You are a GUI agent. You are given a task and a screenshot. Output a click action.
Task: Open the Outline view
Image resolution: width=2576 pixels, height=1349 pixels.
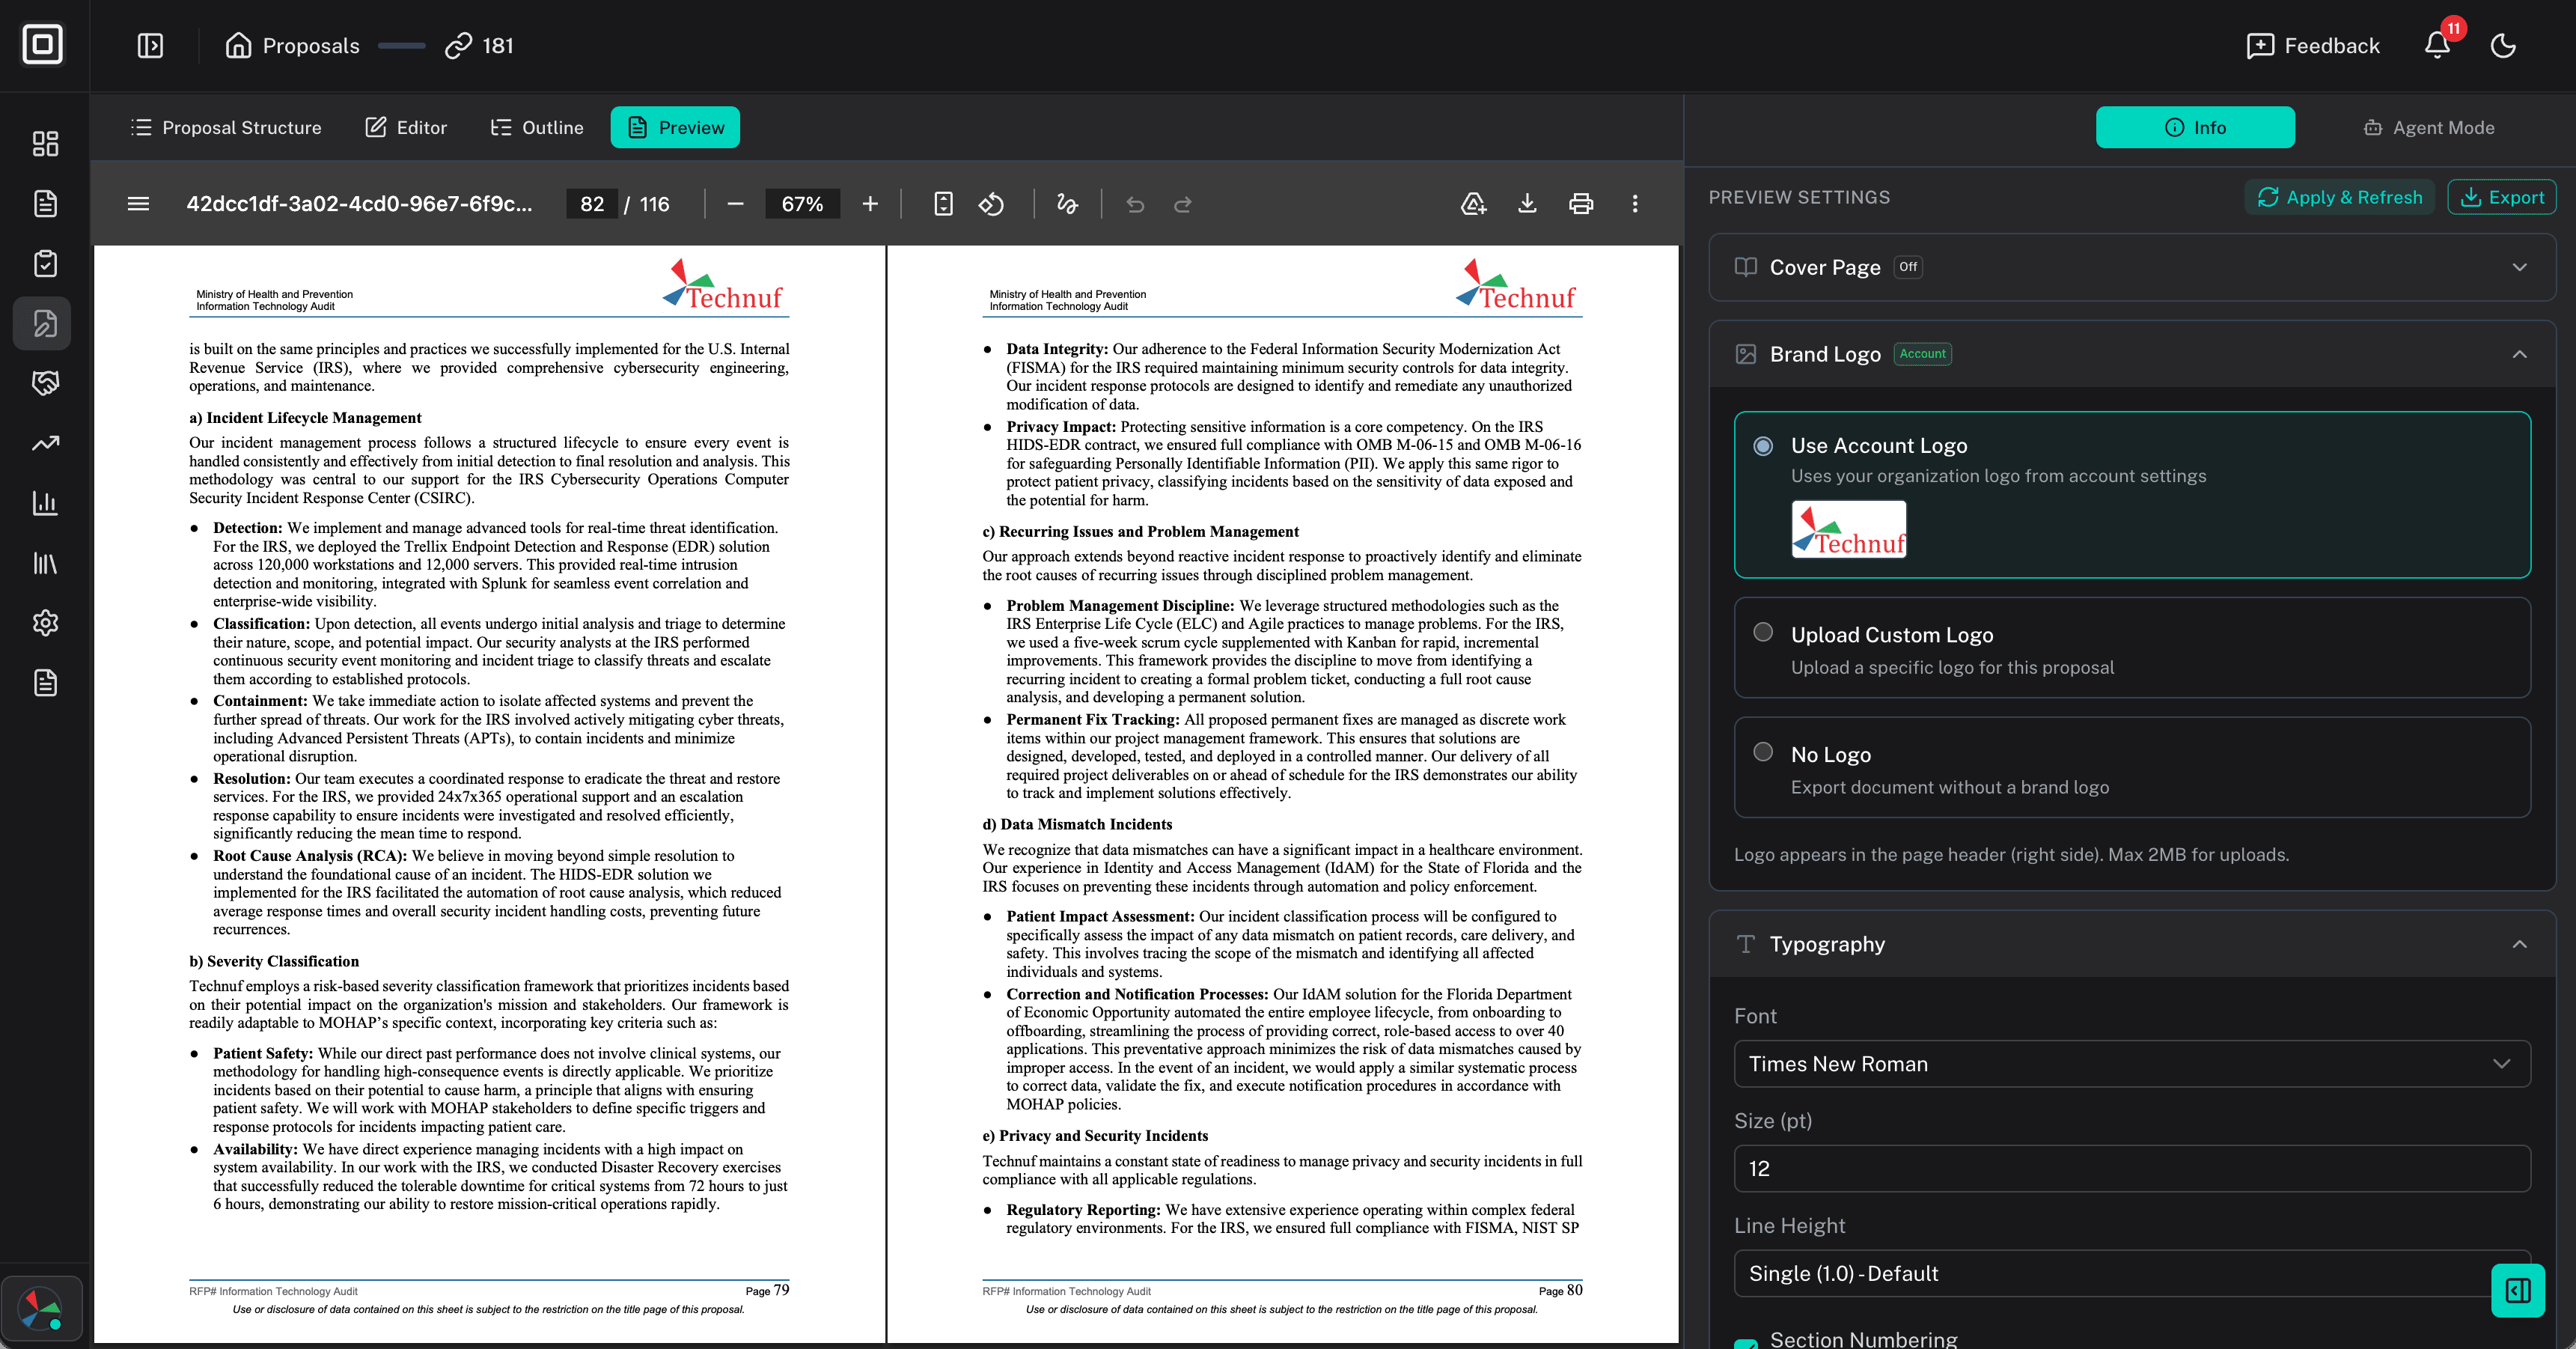click(x=537, y=127)
